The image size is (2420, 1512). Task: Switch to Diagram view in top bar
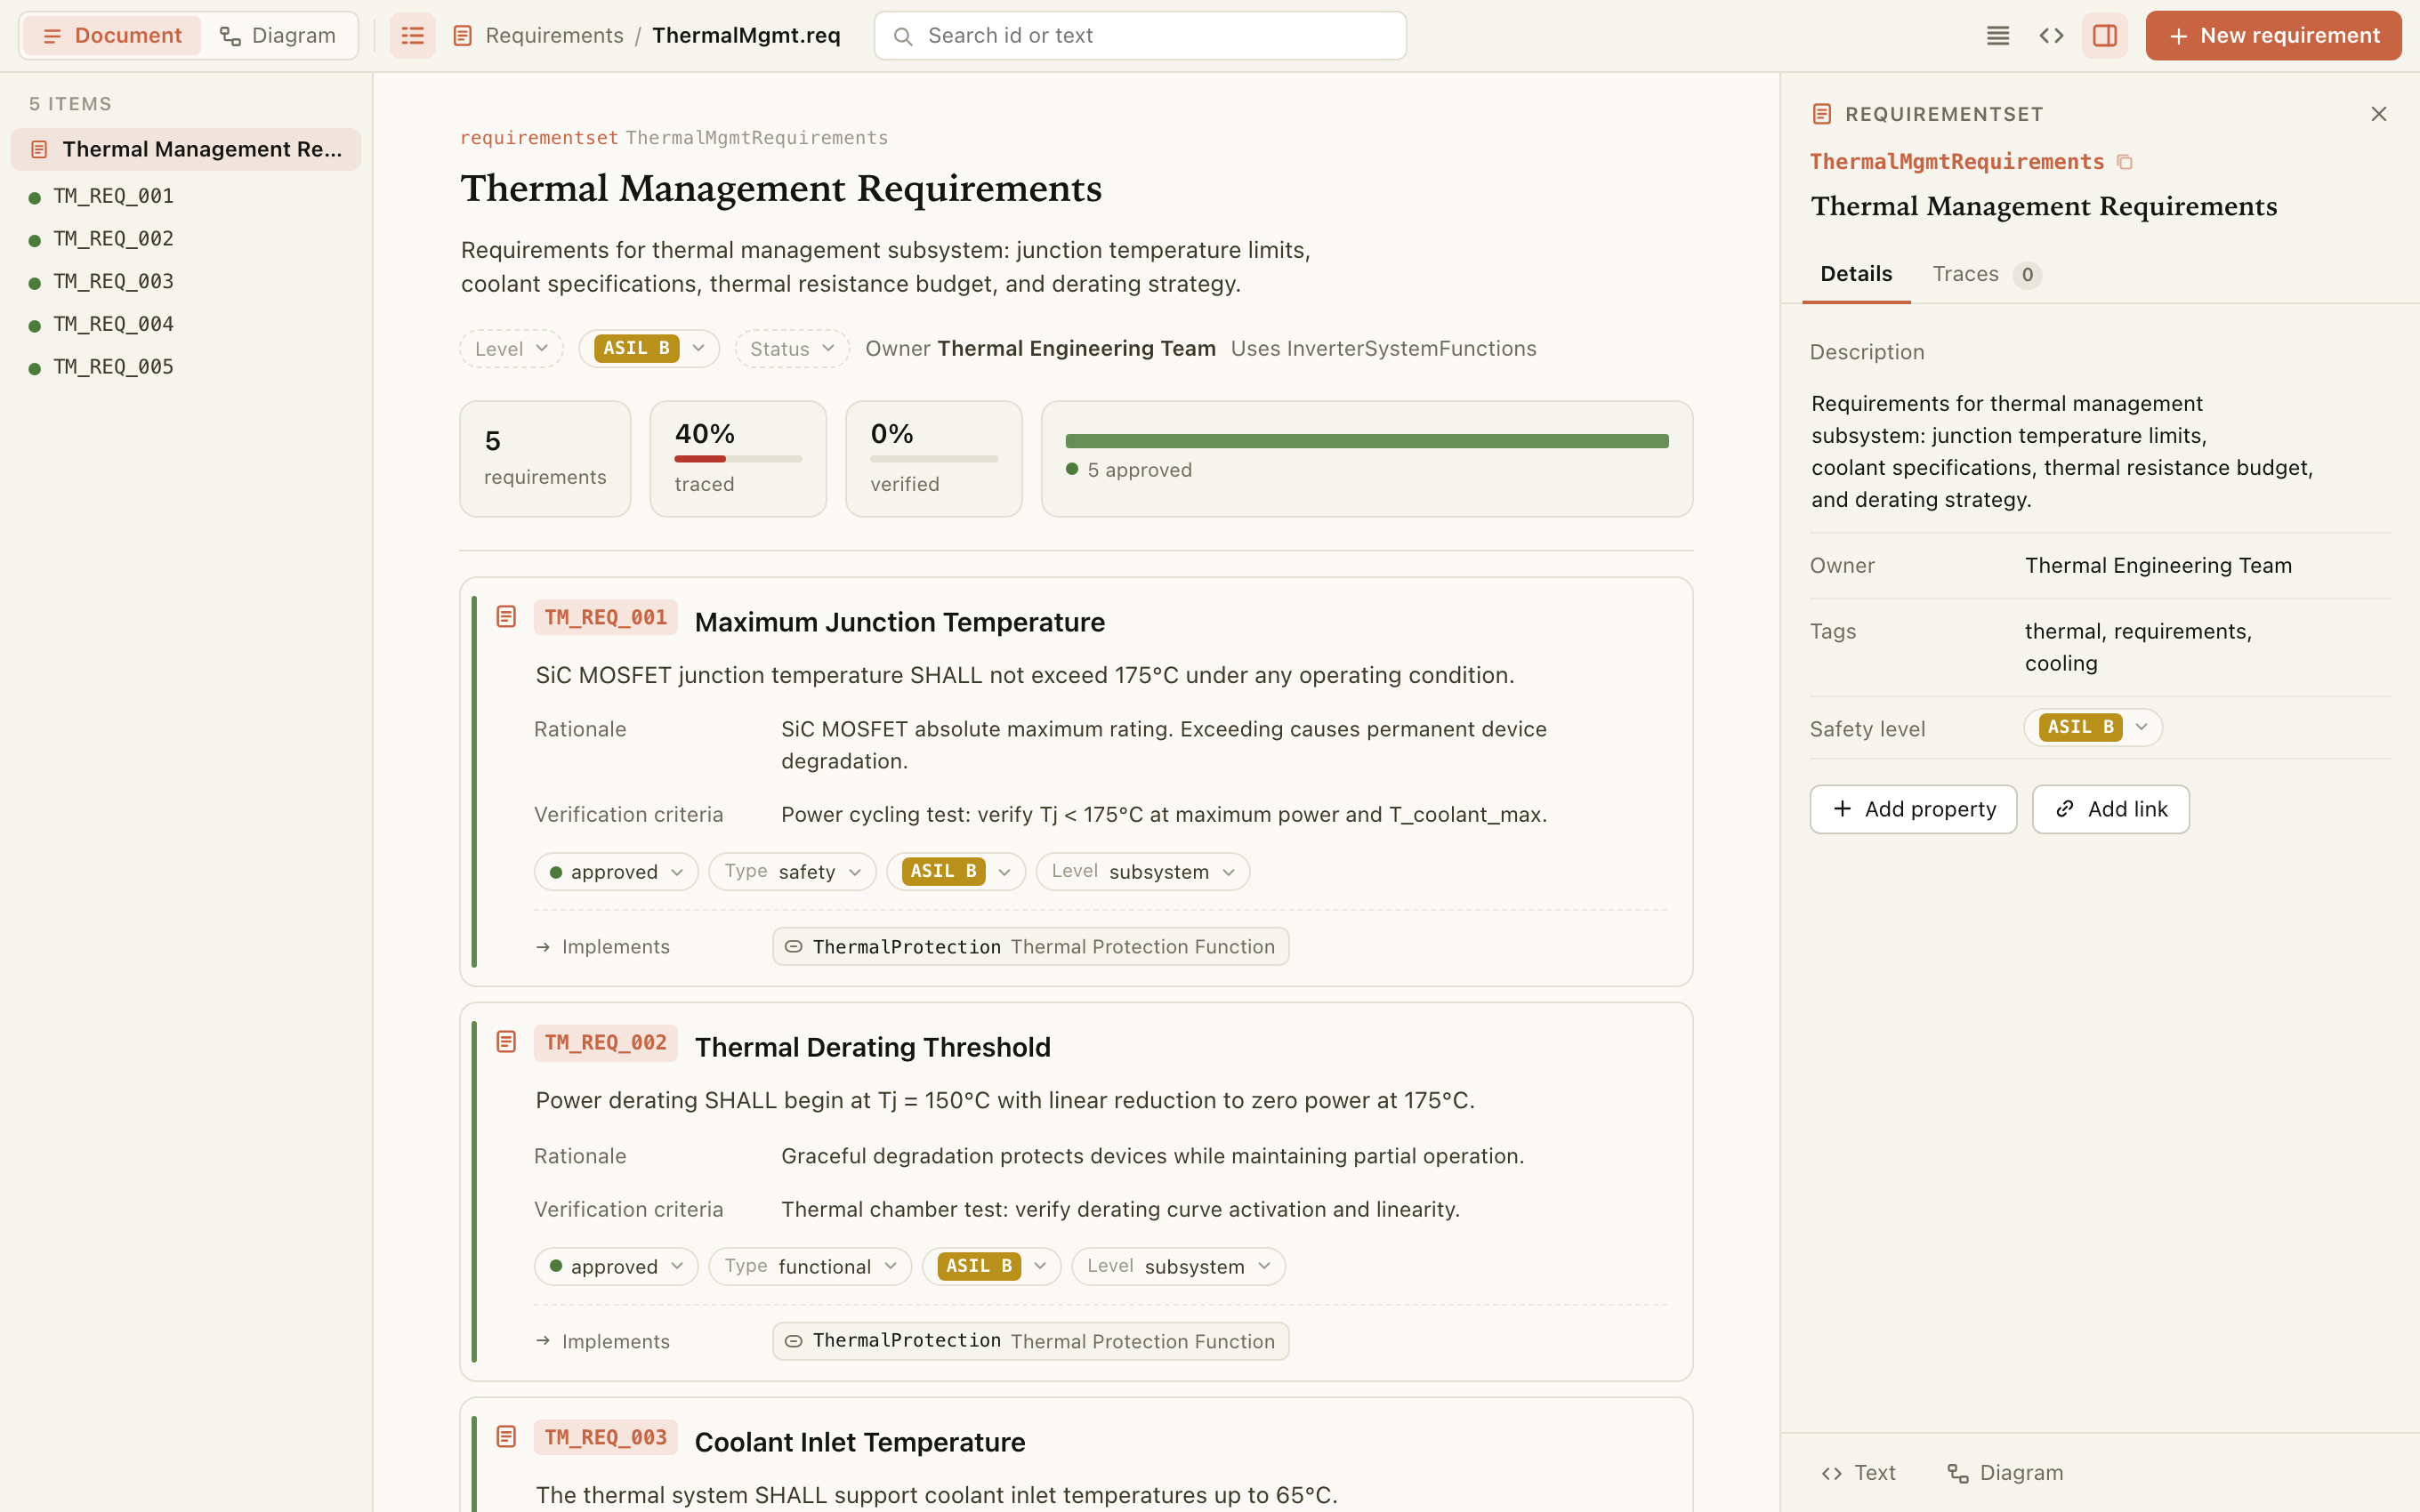[x=278, y=36]
